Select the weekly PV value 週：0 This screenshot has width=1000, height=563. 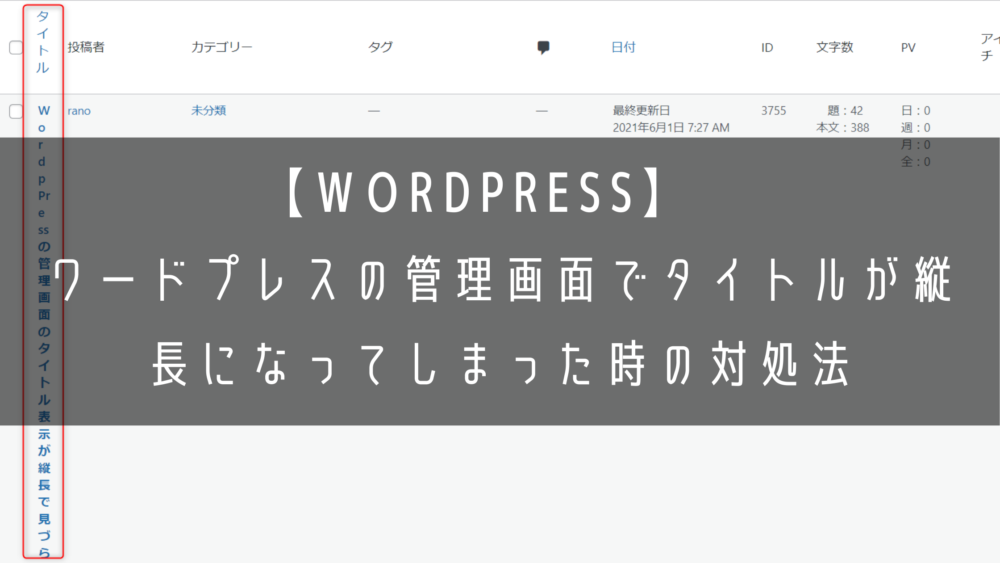(916, 128)
